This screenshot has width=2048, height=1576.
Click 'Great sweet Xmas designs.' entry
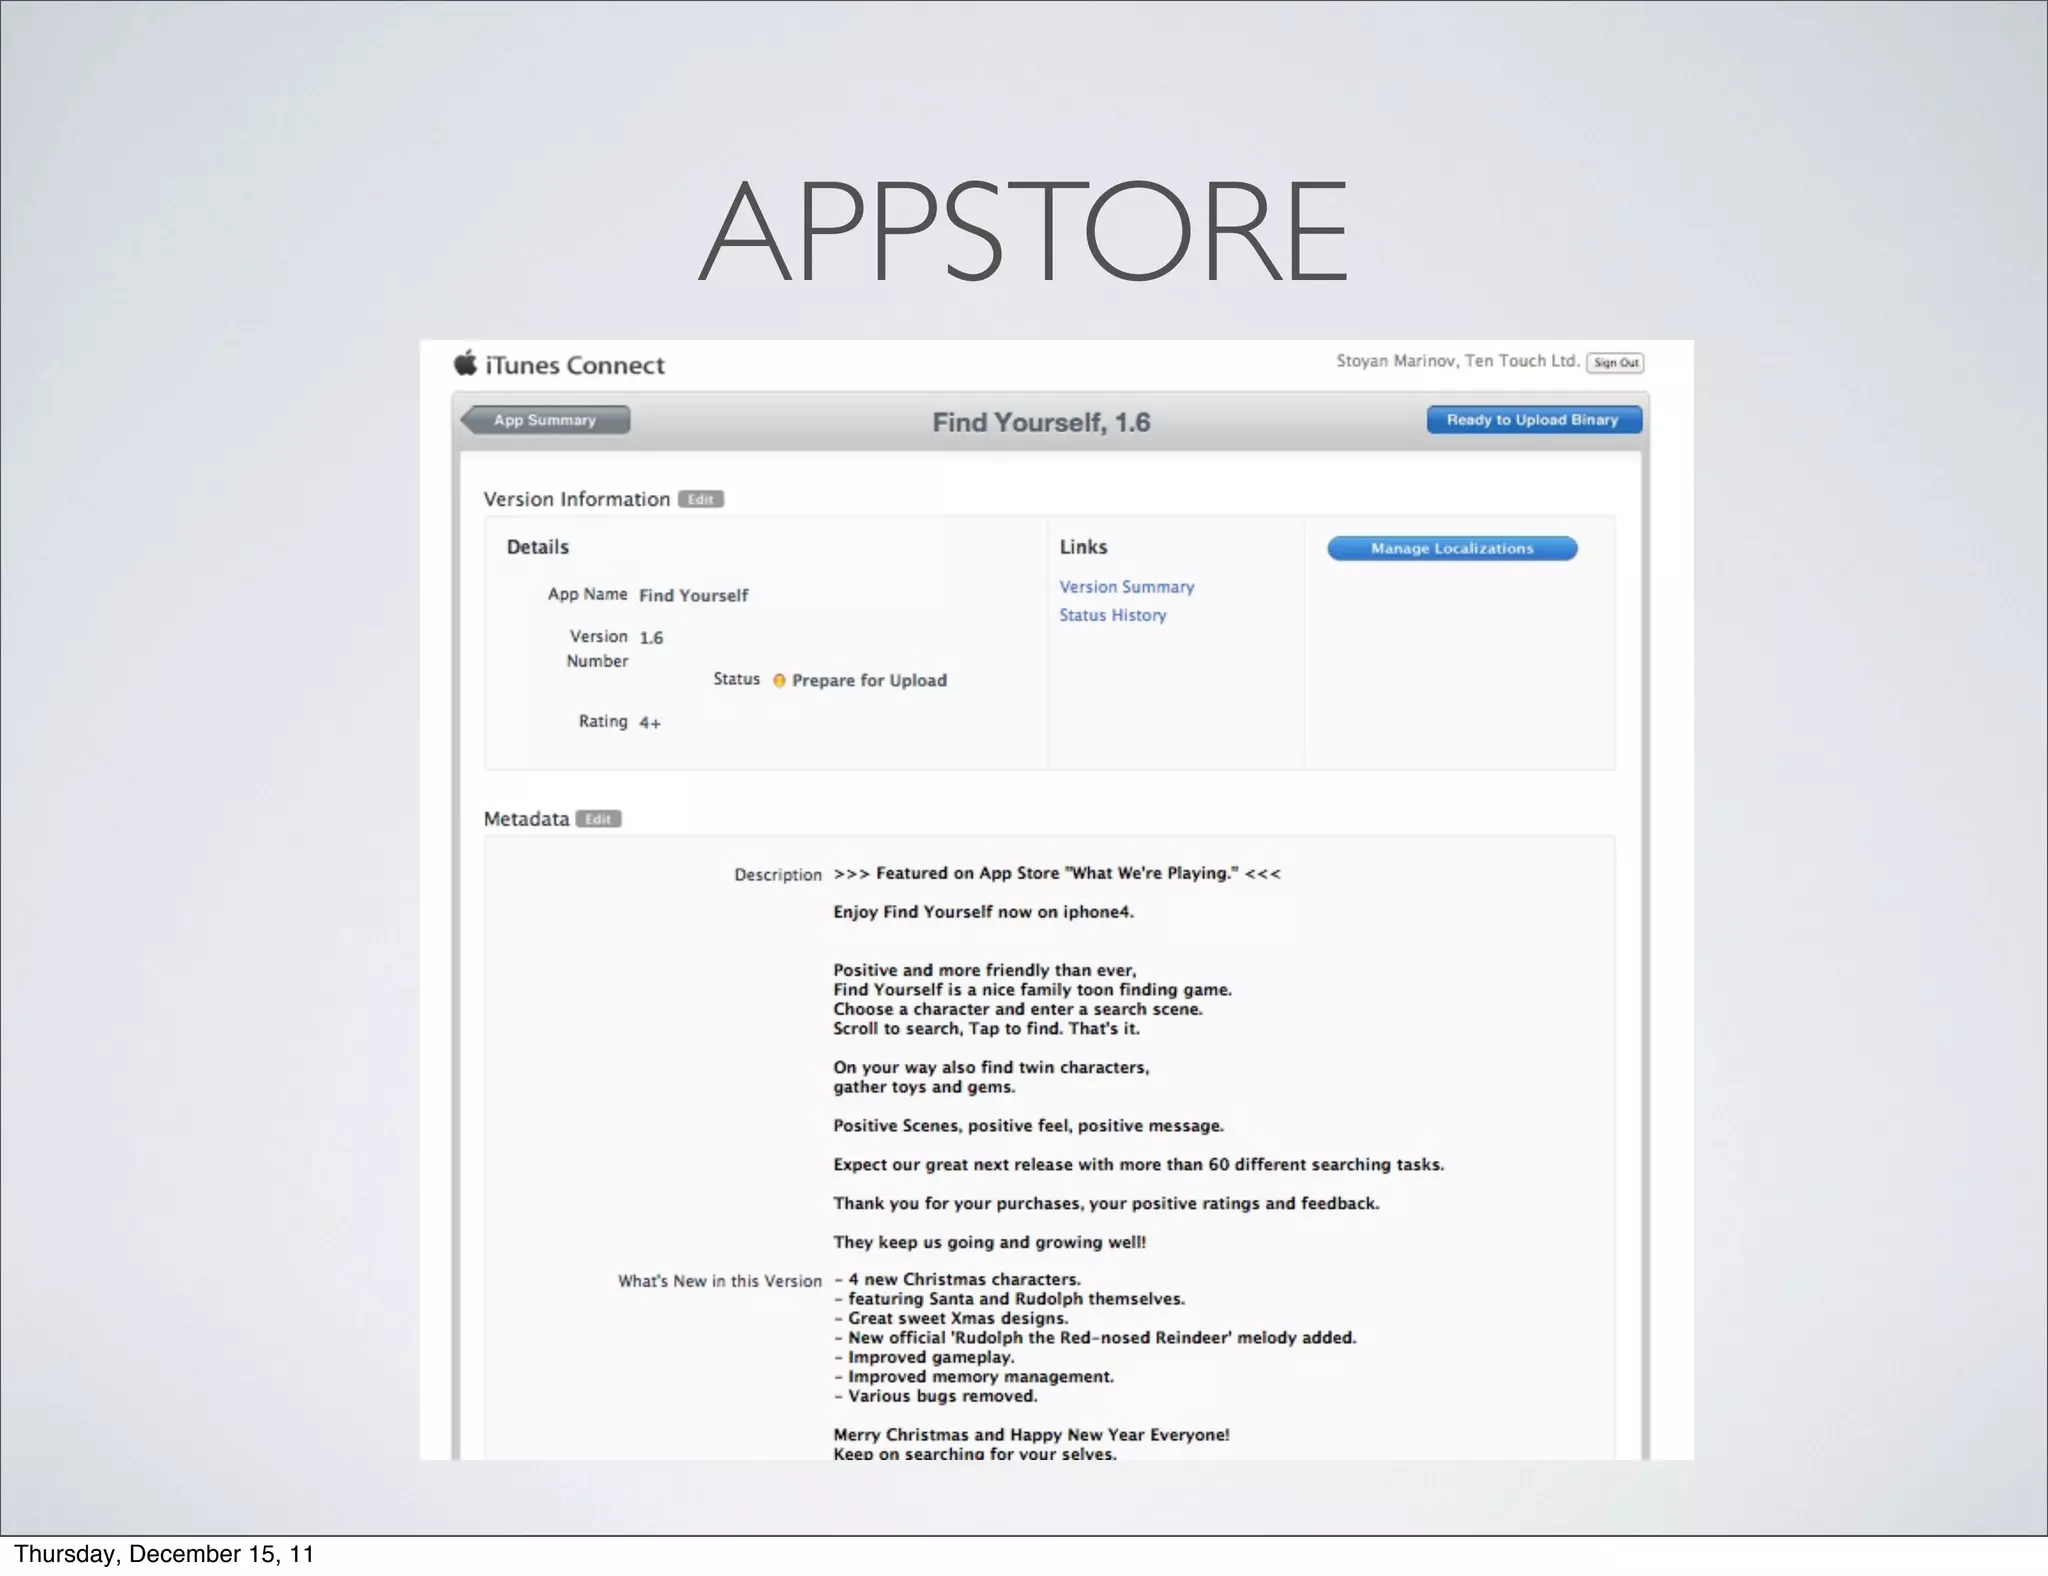pyautogui.click(x=951, y=1318)
